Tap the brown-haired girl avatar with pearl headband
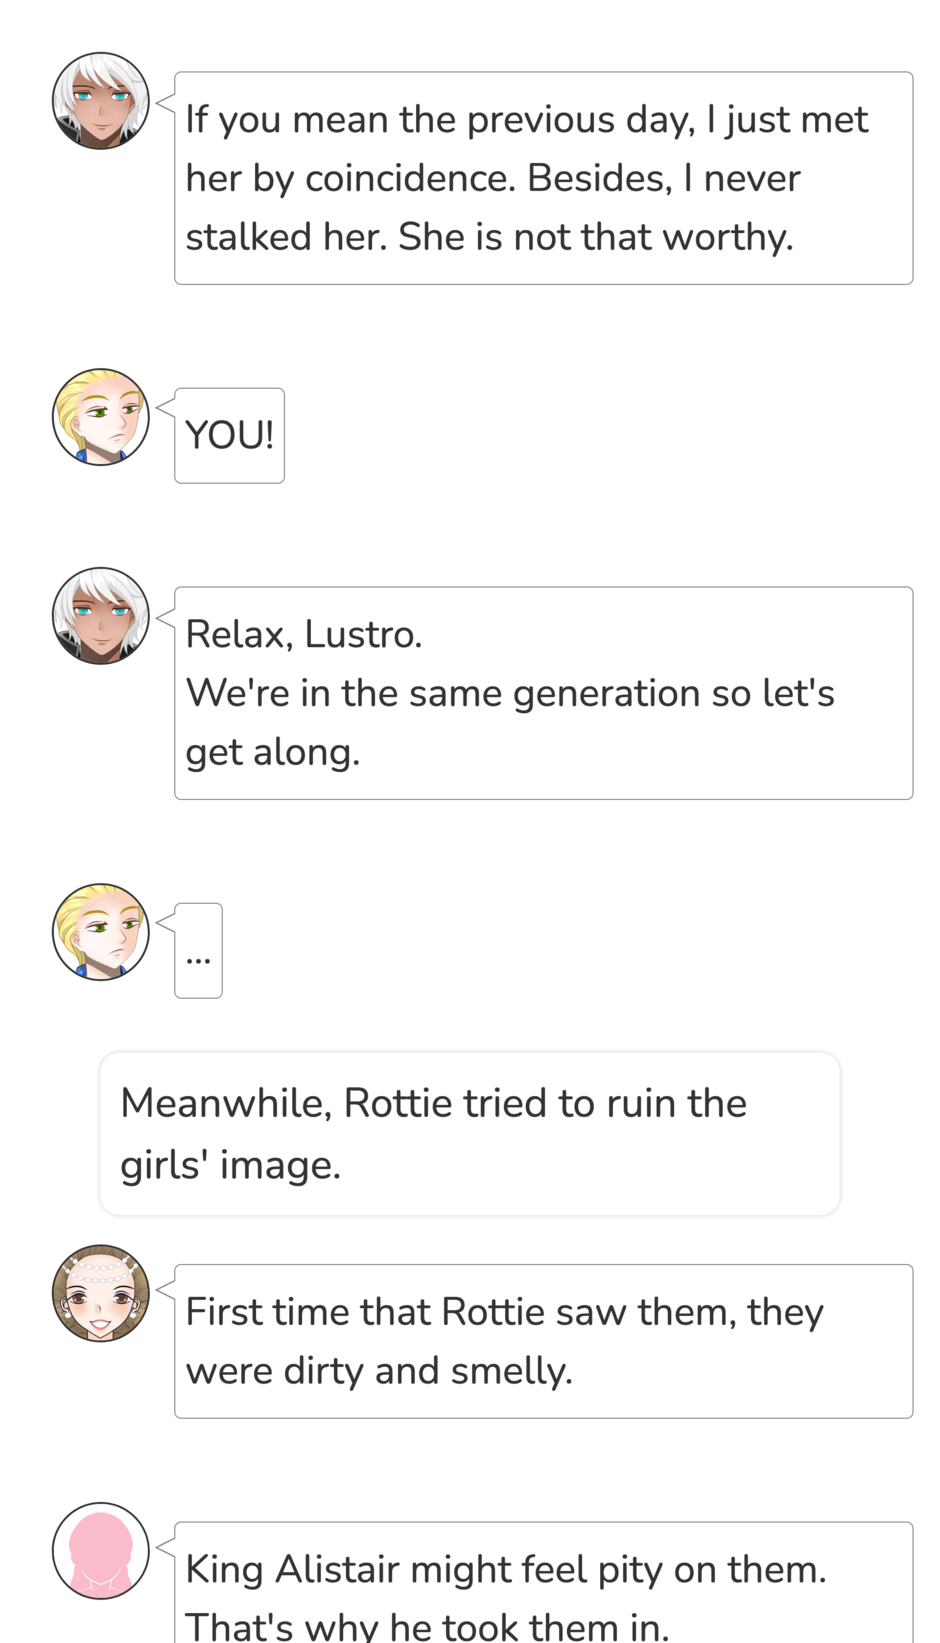This screenshot has height=1643, width=940. [100, 1293]
